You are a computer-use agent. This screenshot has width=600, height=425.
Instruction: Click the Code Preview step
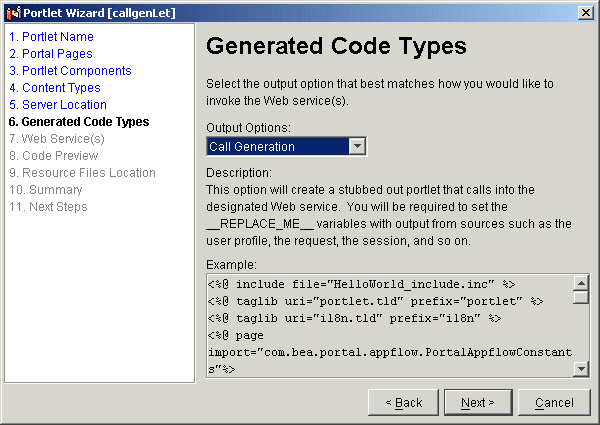click(54, 156)
